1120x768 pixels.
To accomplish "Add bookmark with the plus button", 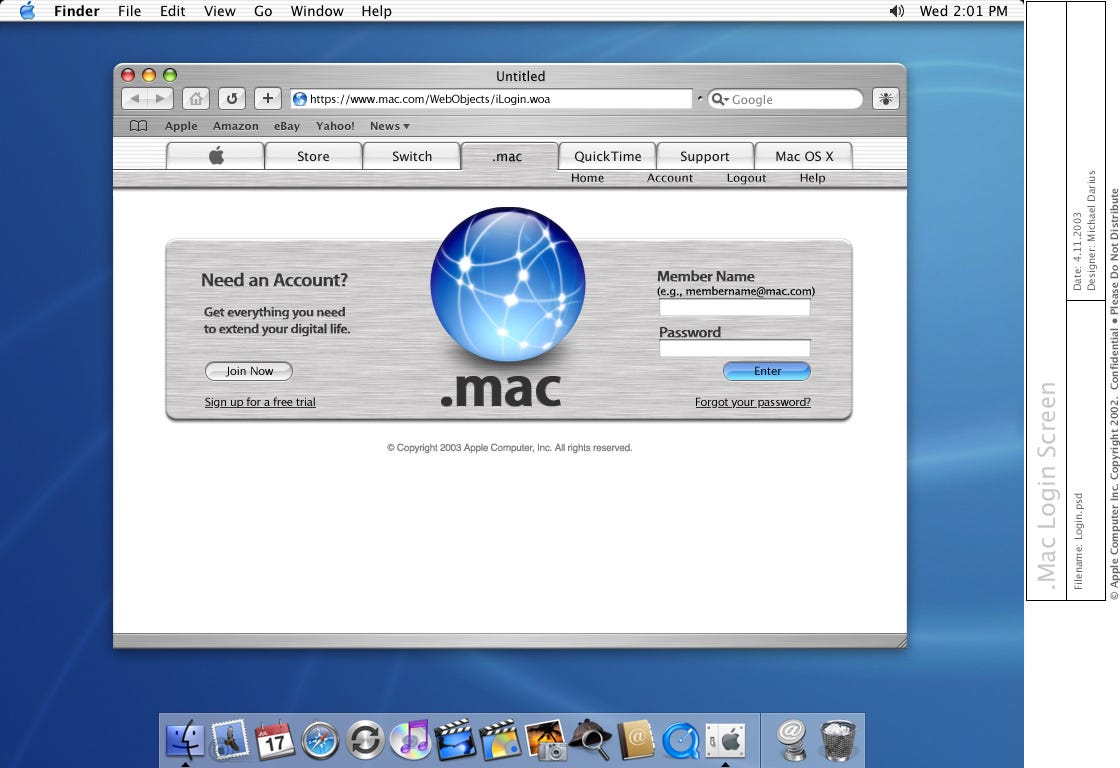I will [x=268, y=99].
